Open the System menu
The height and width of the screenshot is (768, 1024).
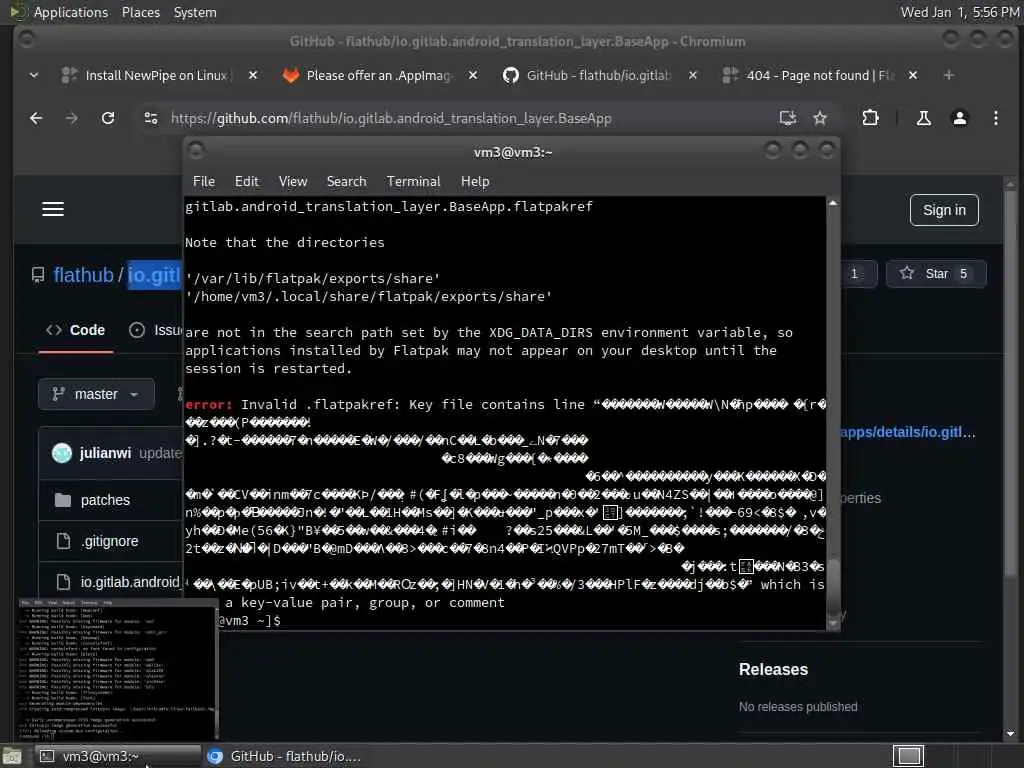(x=195, y=12)
